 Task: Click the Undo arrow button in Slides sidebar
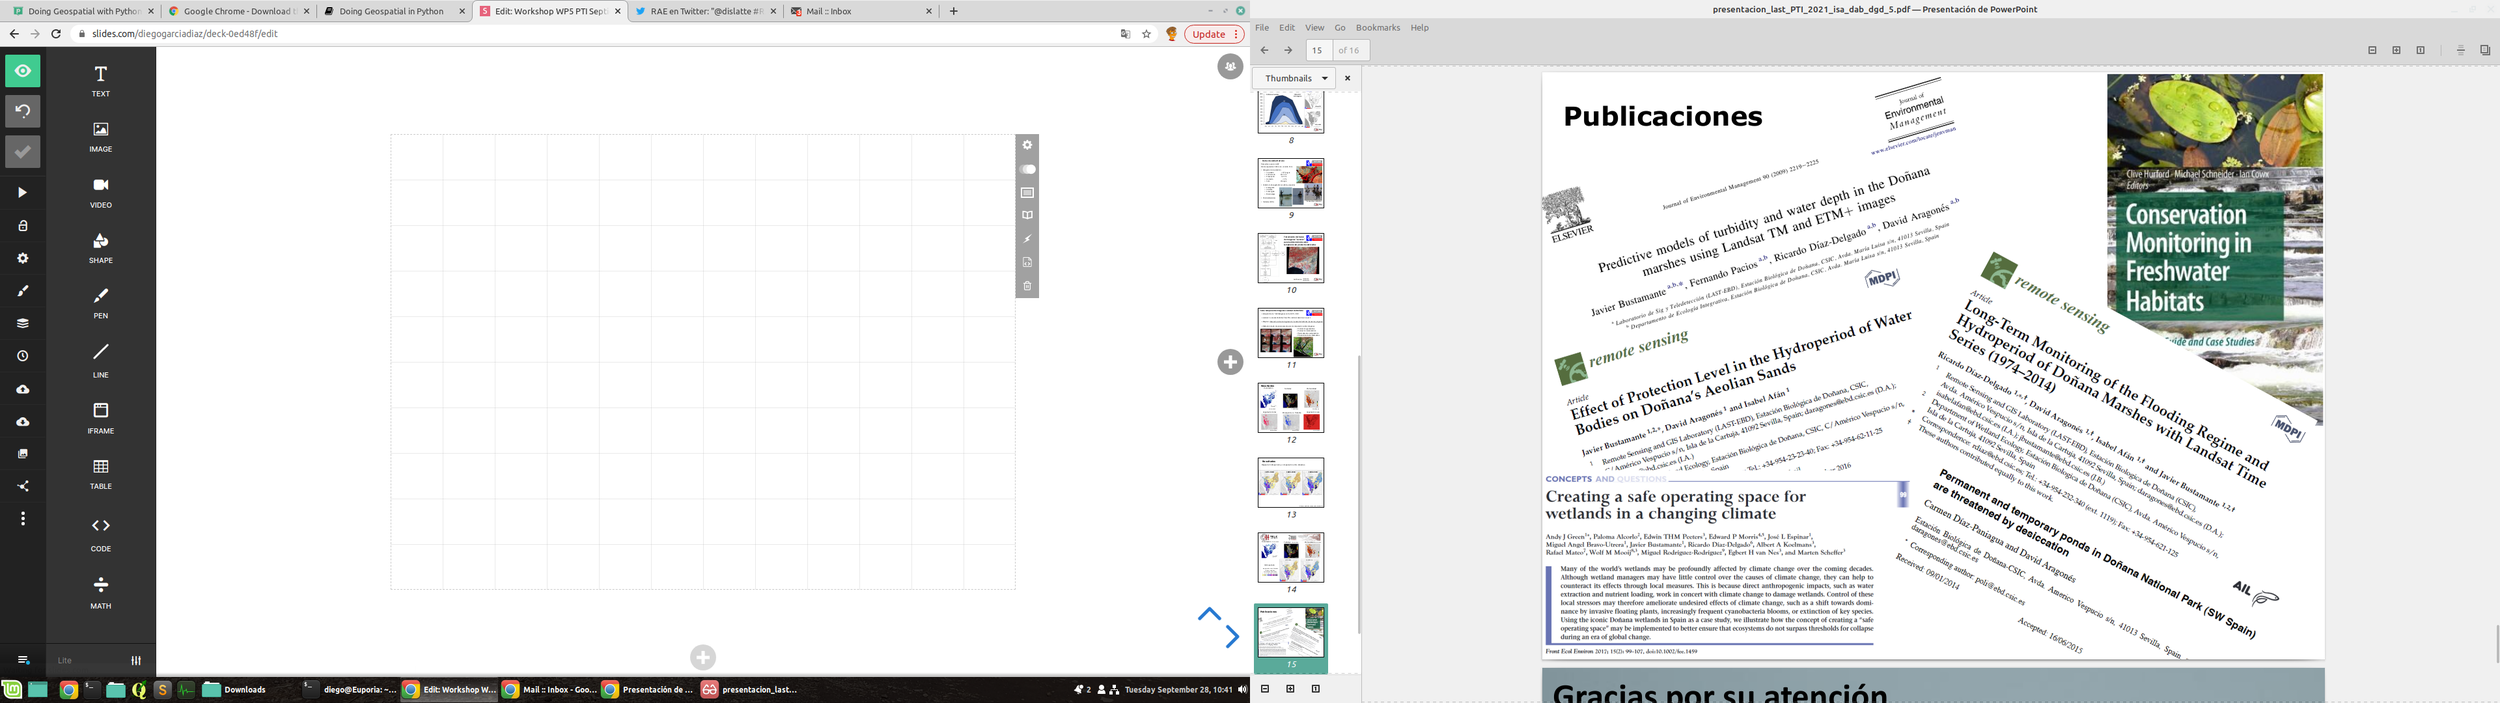coord(23,111)
